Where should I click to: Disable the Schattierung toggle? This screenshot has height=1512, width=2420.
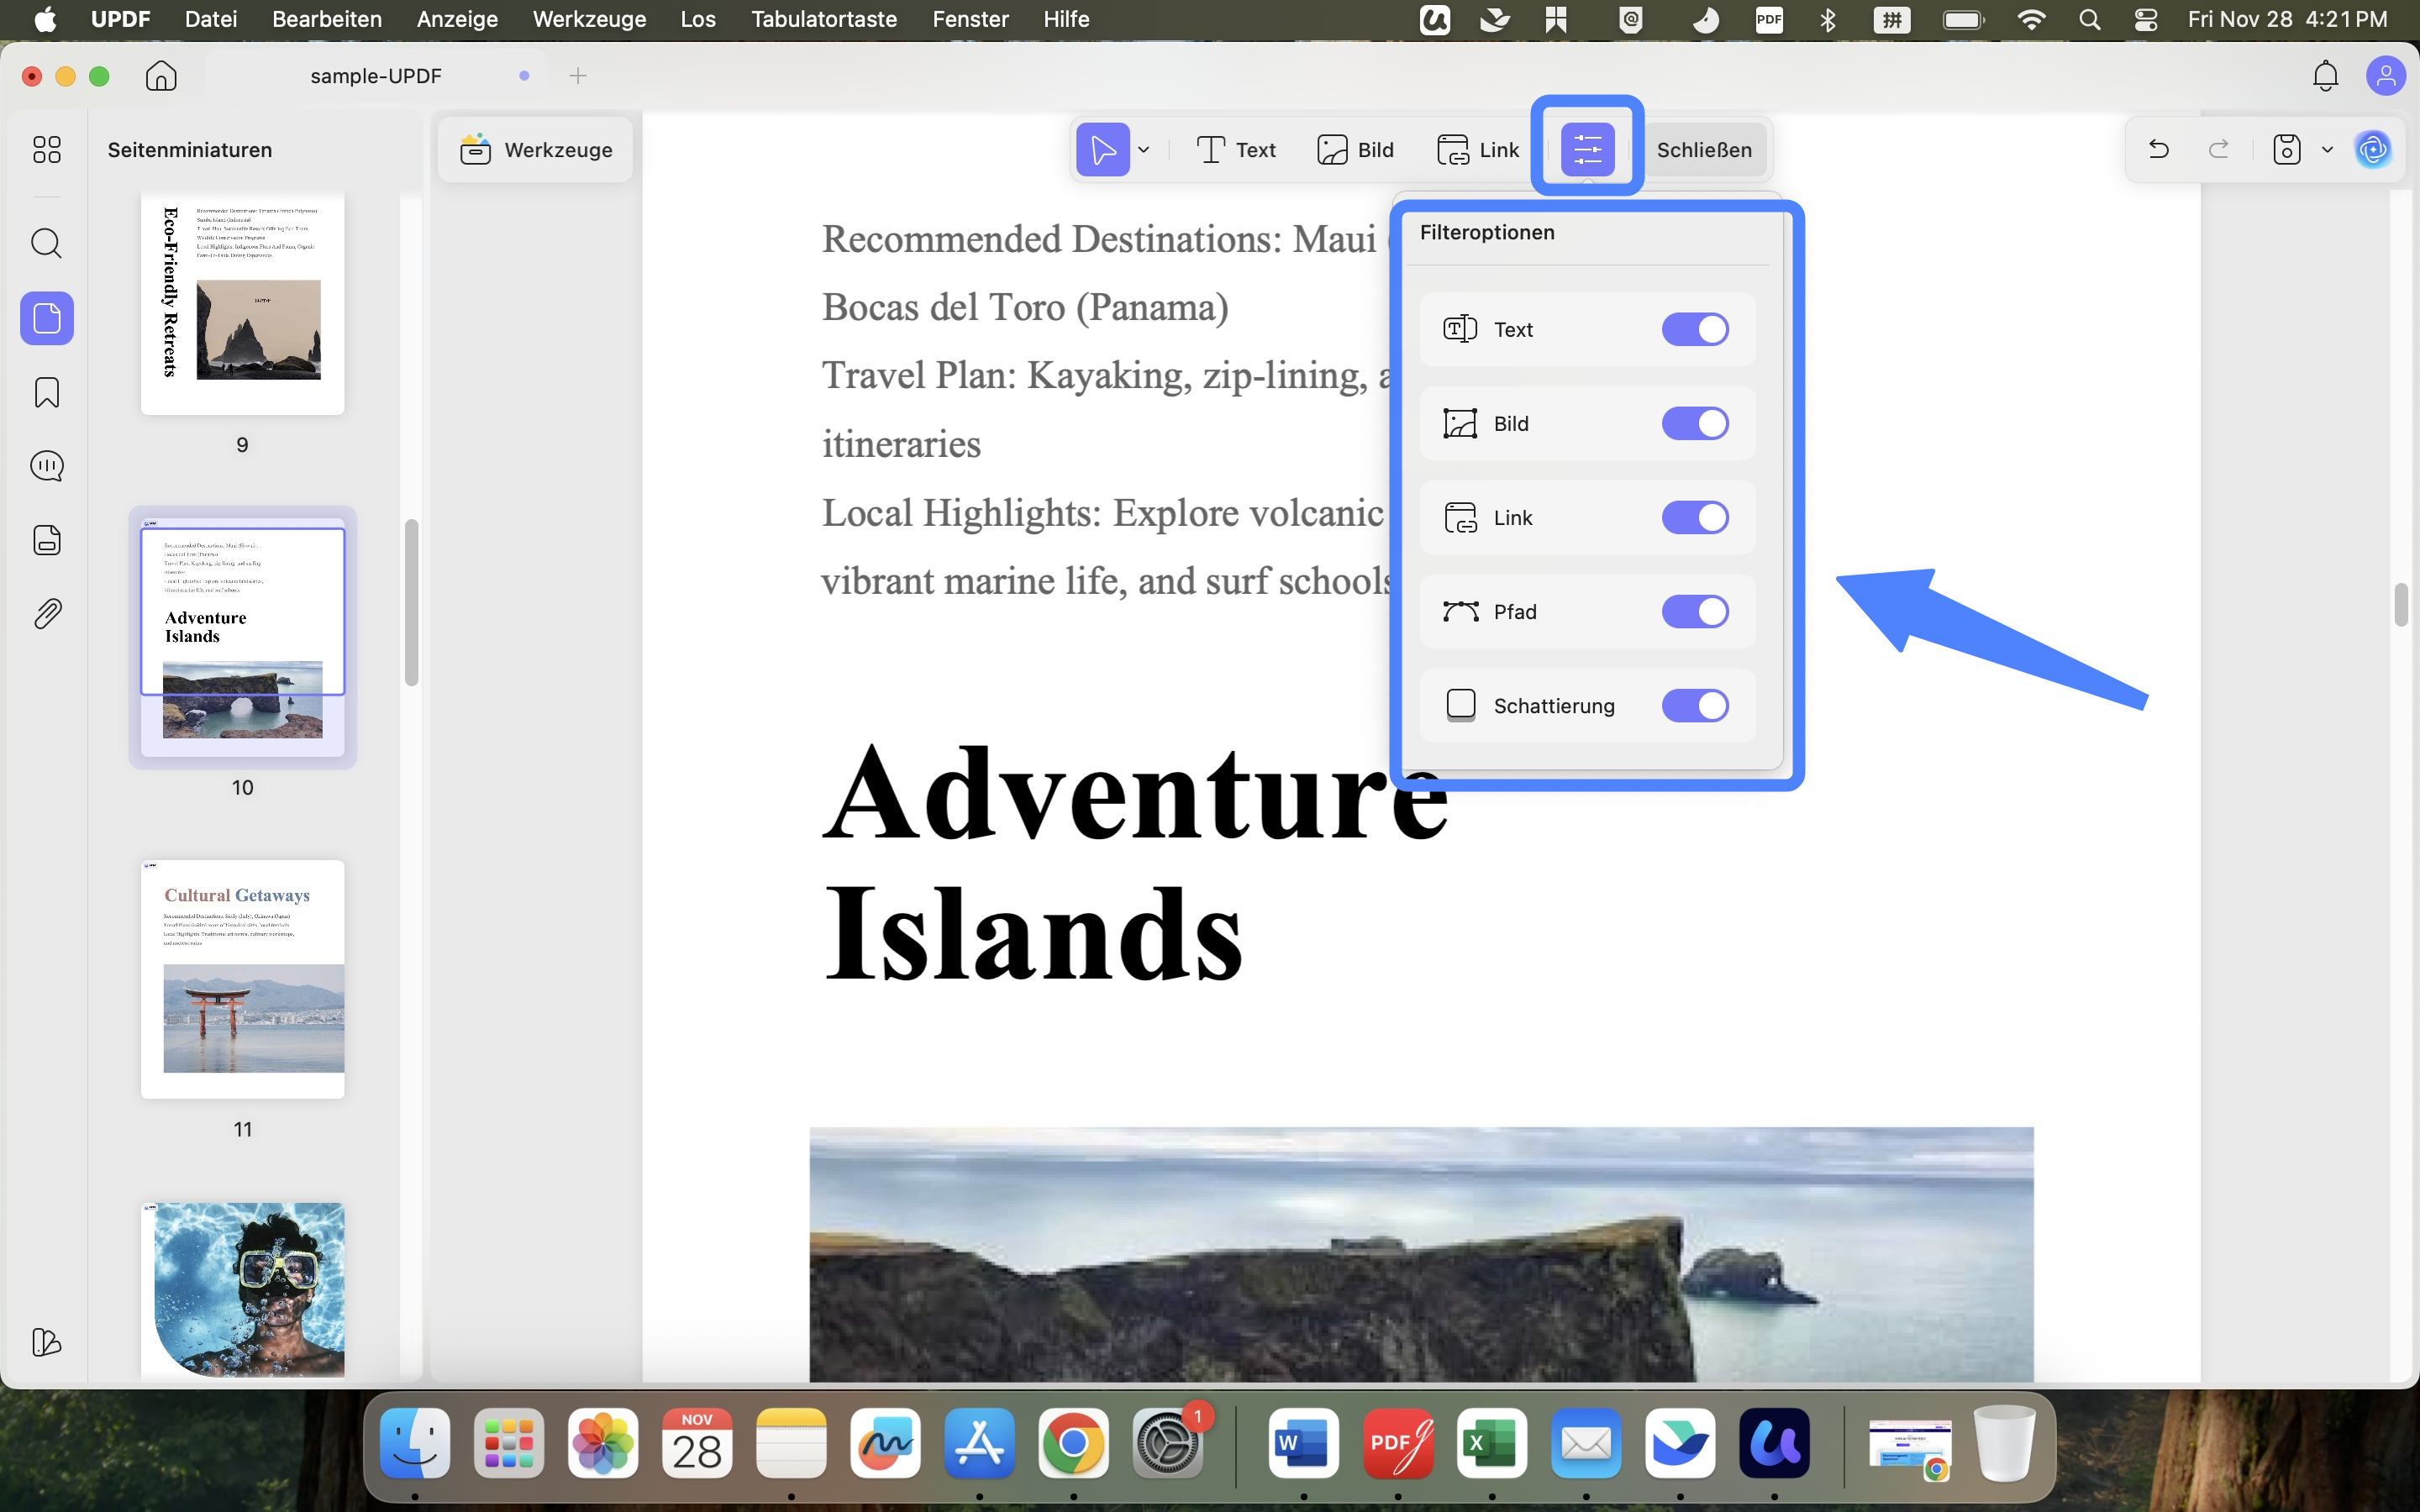point(1695,705)
